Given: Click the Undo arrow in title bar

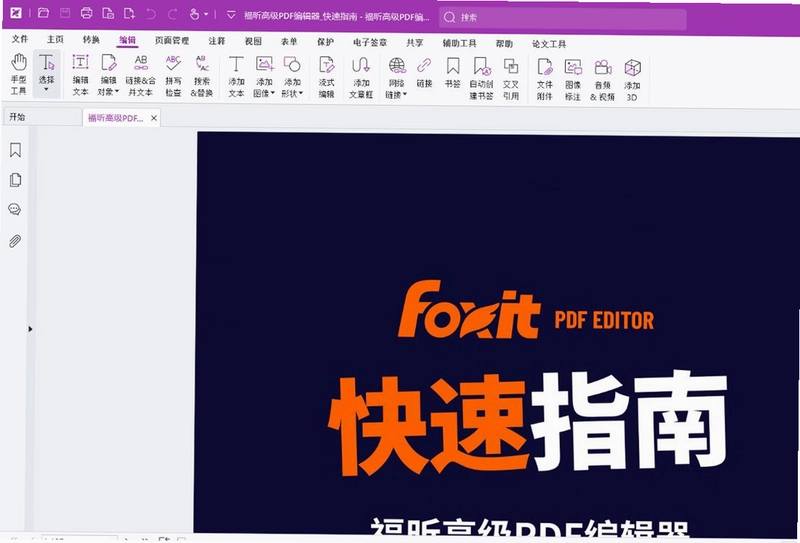Looking at the screenshot, I should [x=151, y=14].
